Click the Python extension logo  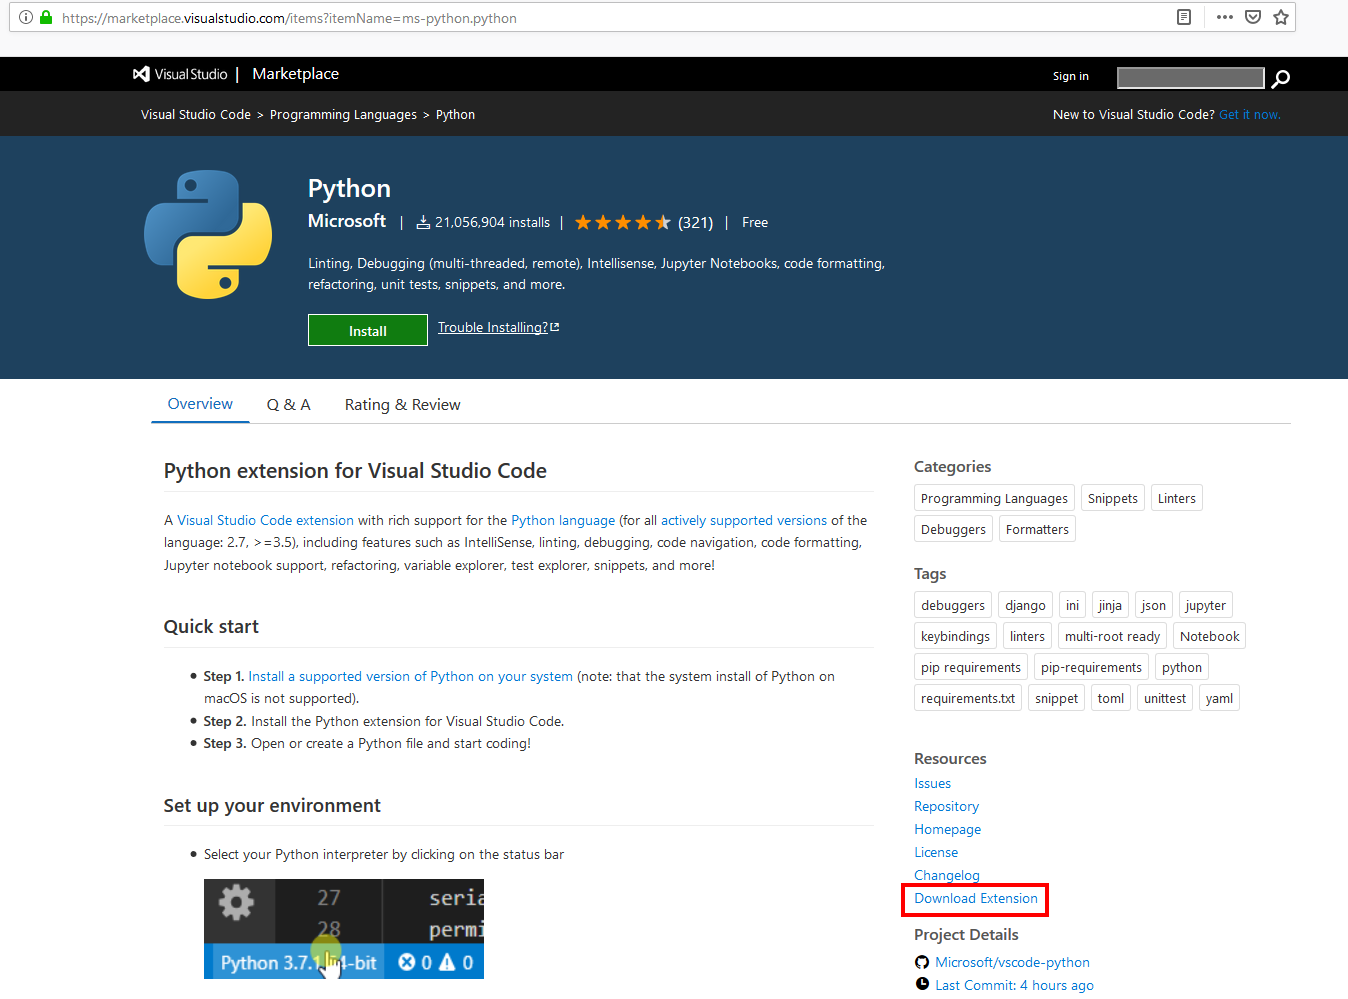(208, 234)
